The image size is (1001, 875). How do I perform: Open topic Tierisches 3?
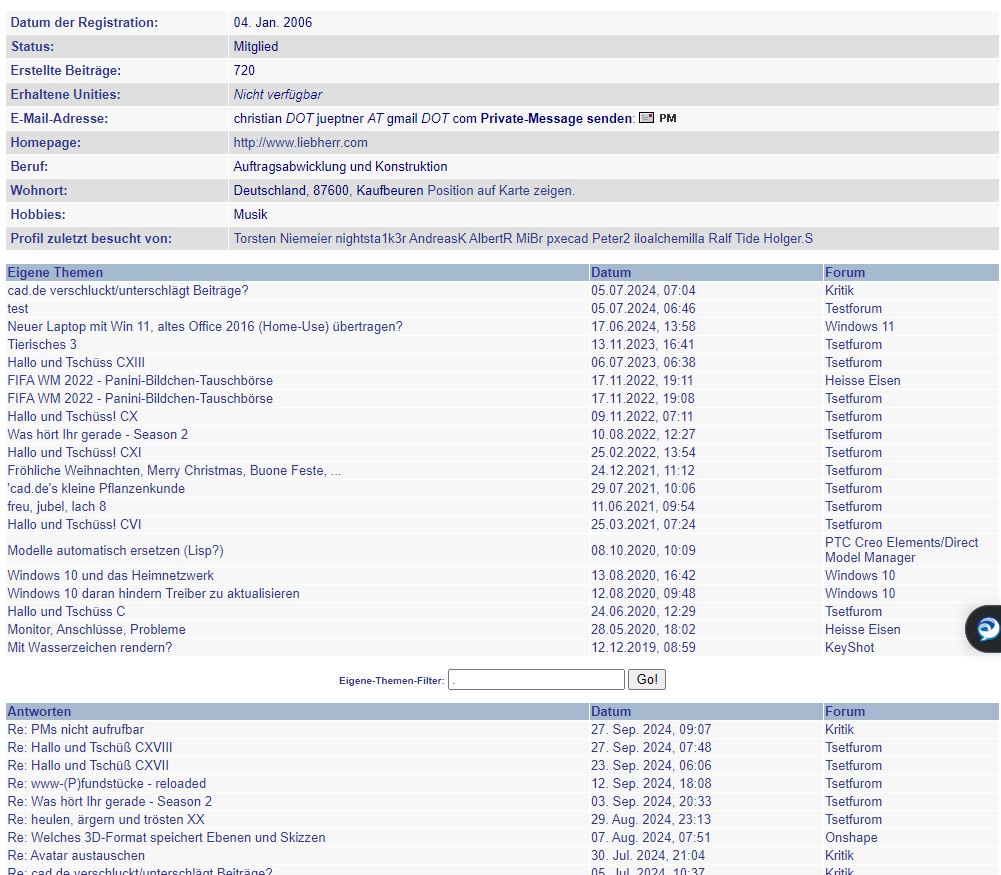42,344
